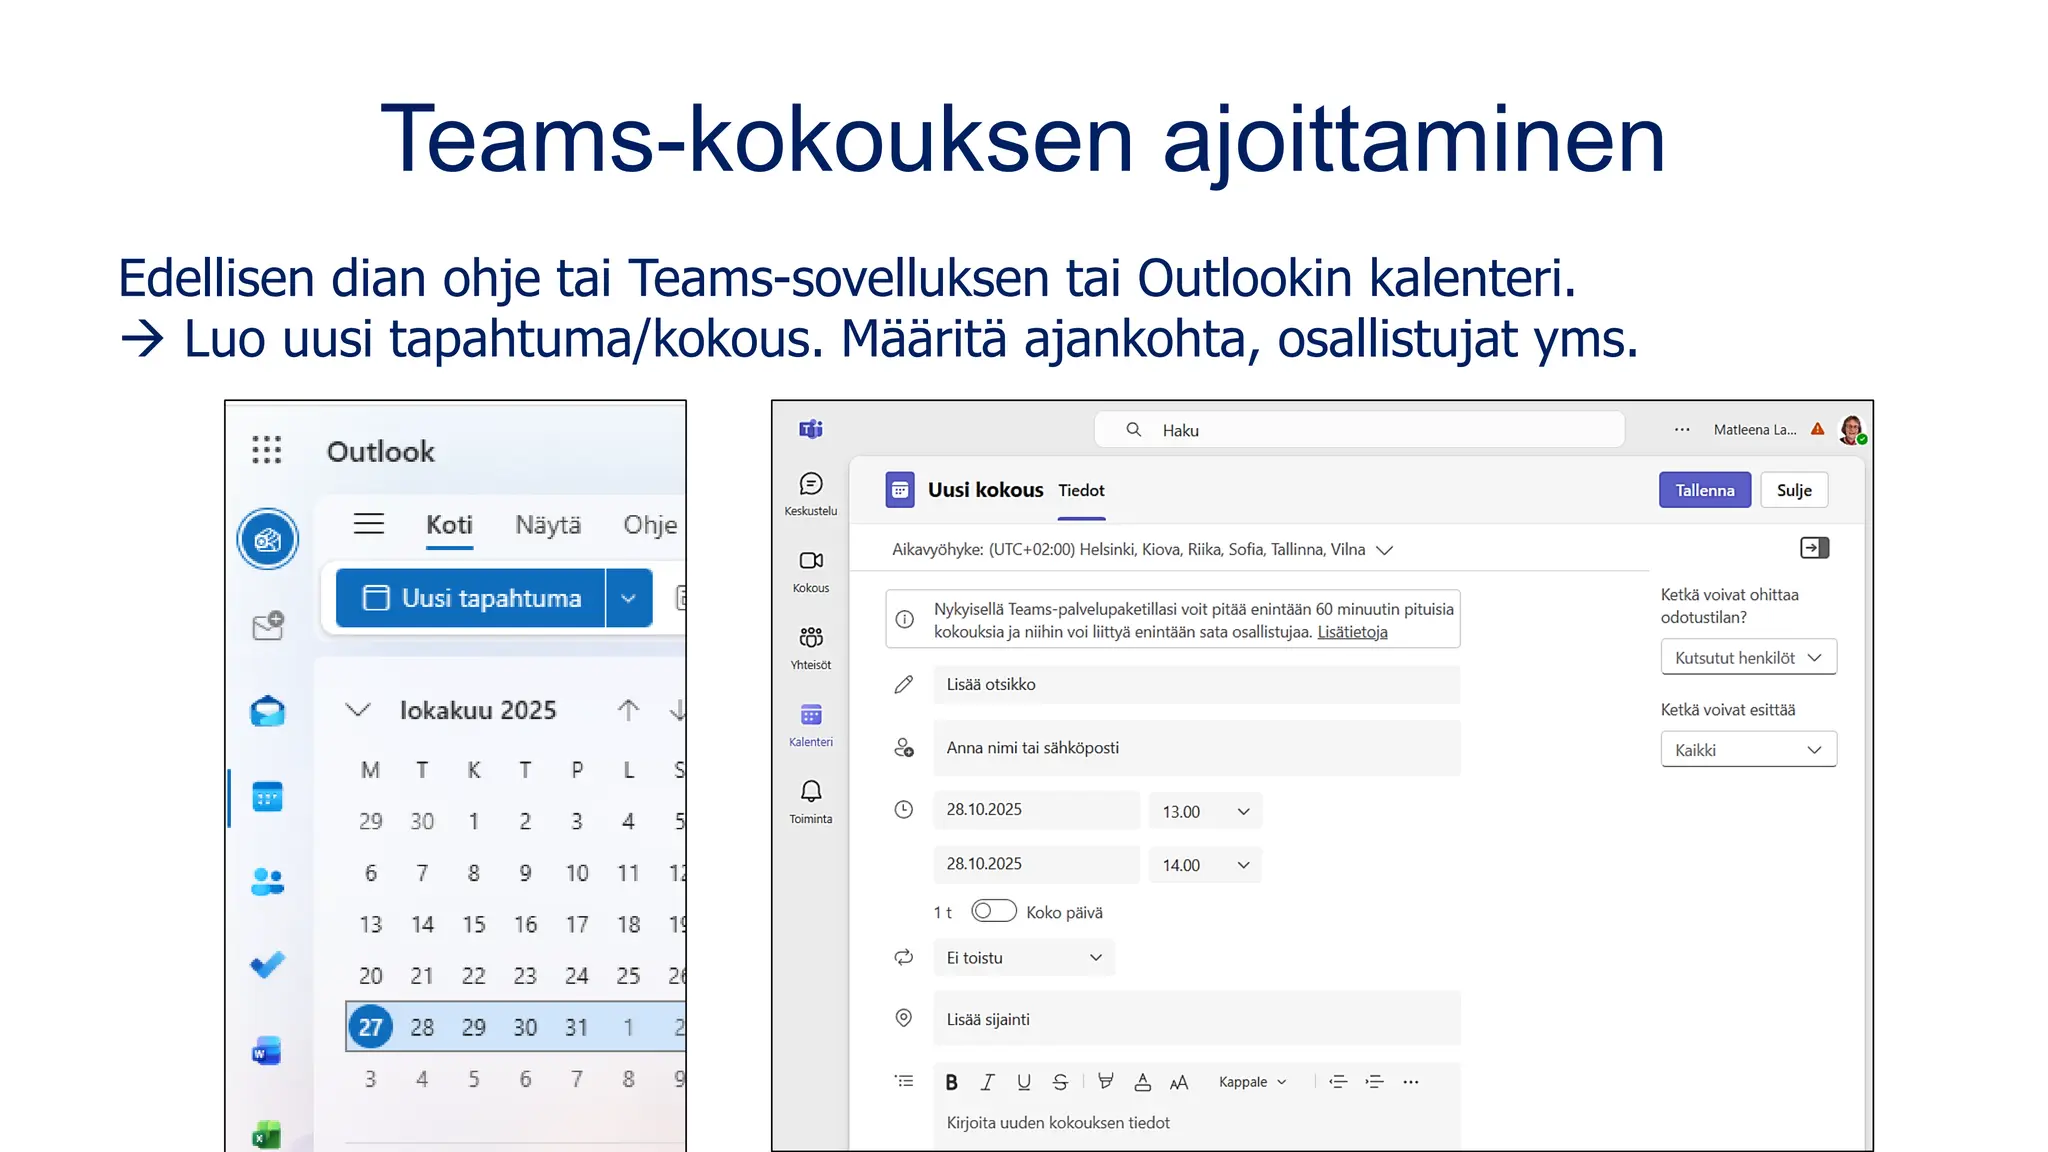Viewport: 2048px width, 1152px height.
Task: Switch to Näytä tab in Outlook
Action: click(548, 525)
